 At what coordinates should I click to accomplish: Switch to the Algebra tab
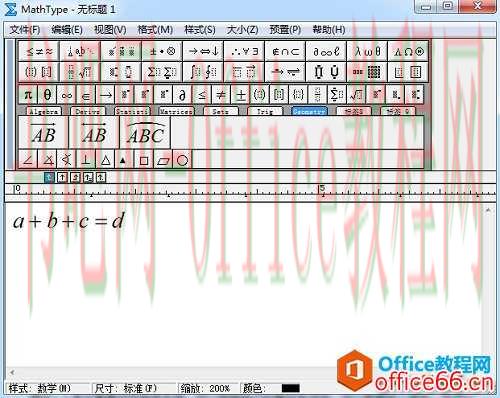tap(44, 111)
